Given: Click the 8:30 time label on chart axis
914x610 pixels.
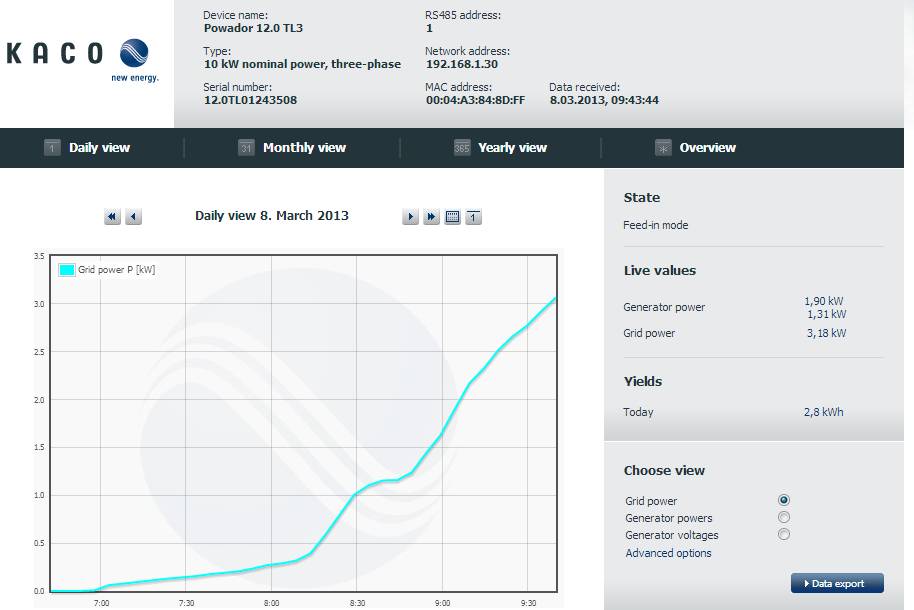Looking at the screenshot, I should 357,603.
